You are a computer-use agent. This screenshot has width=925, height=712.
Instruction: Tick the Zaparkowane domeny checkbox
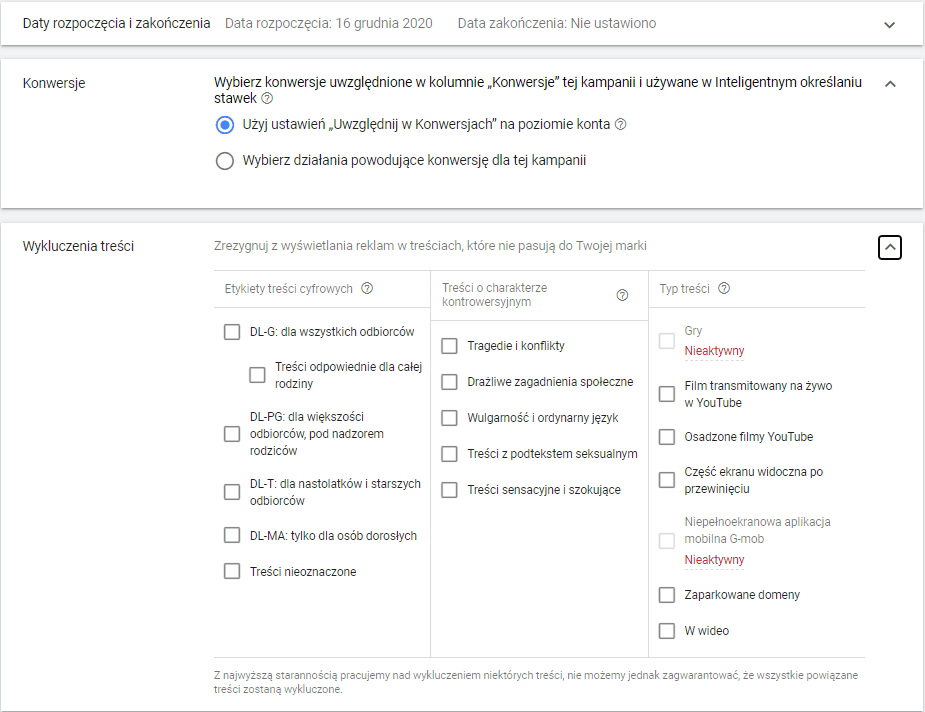pyautogui.click(x=667, y=595)
